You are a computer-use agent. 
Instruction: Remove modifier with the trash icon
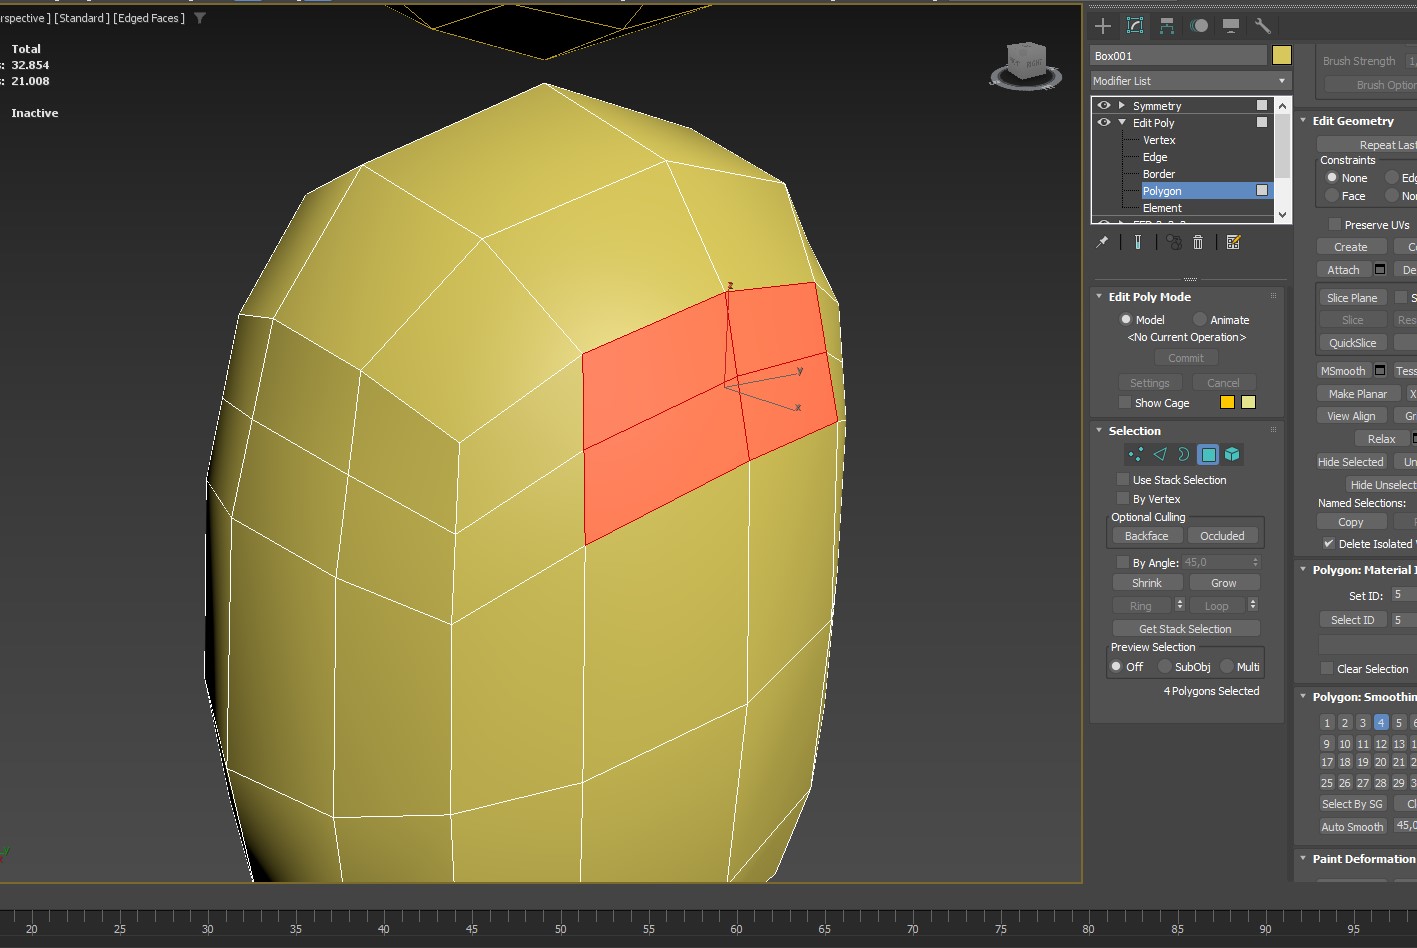1198,242
